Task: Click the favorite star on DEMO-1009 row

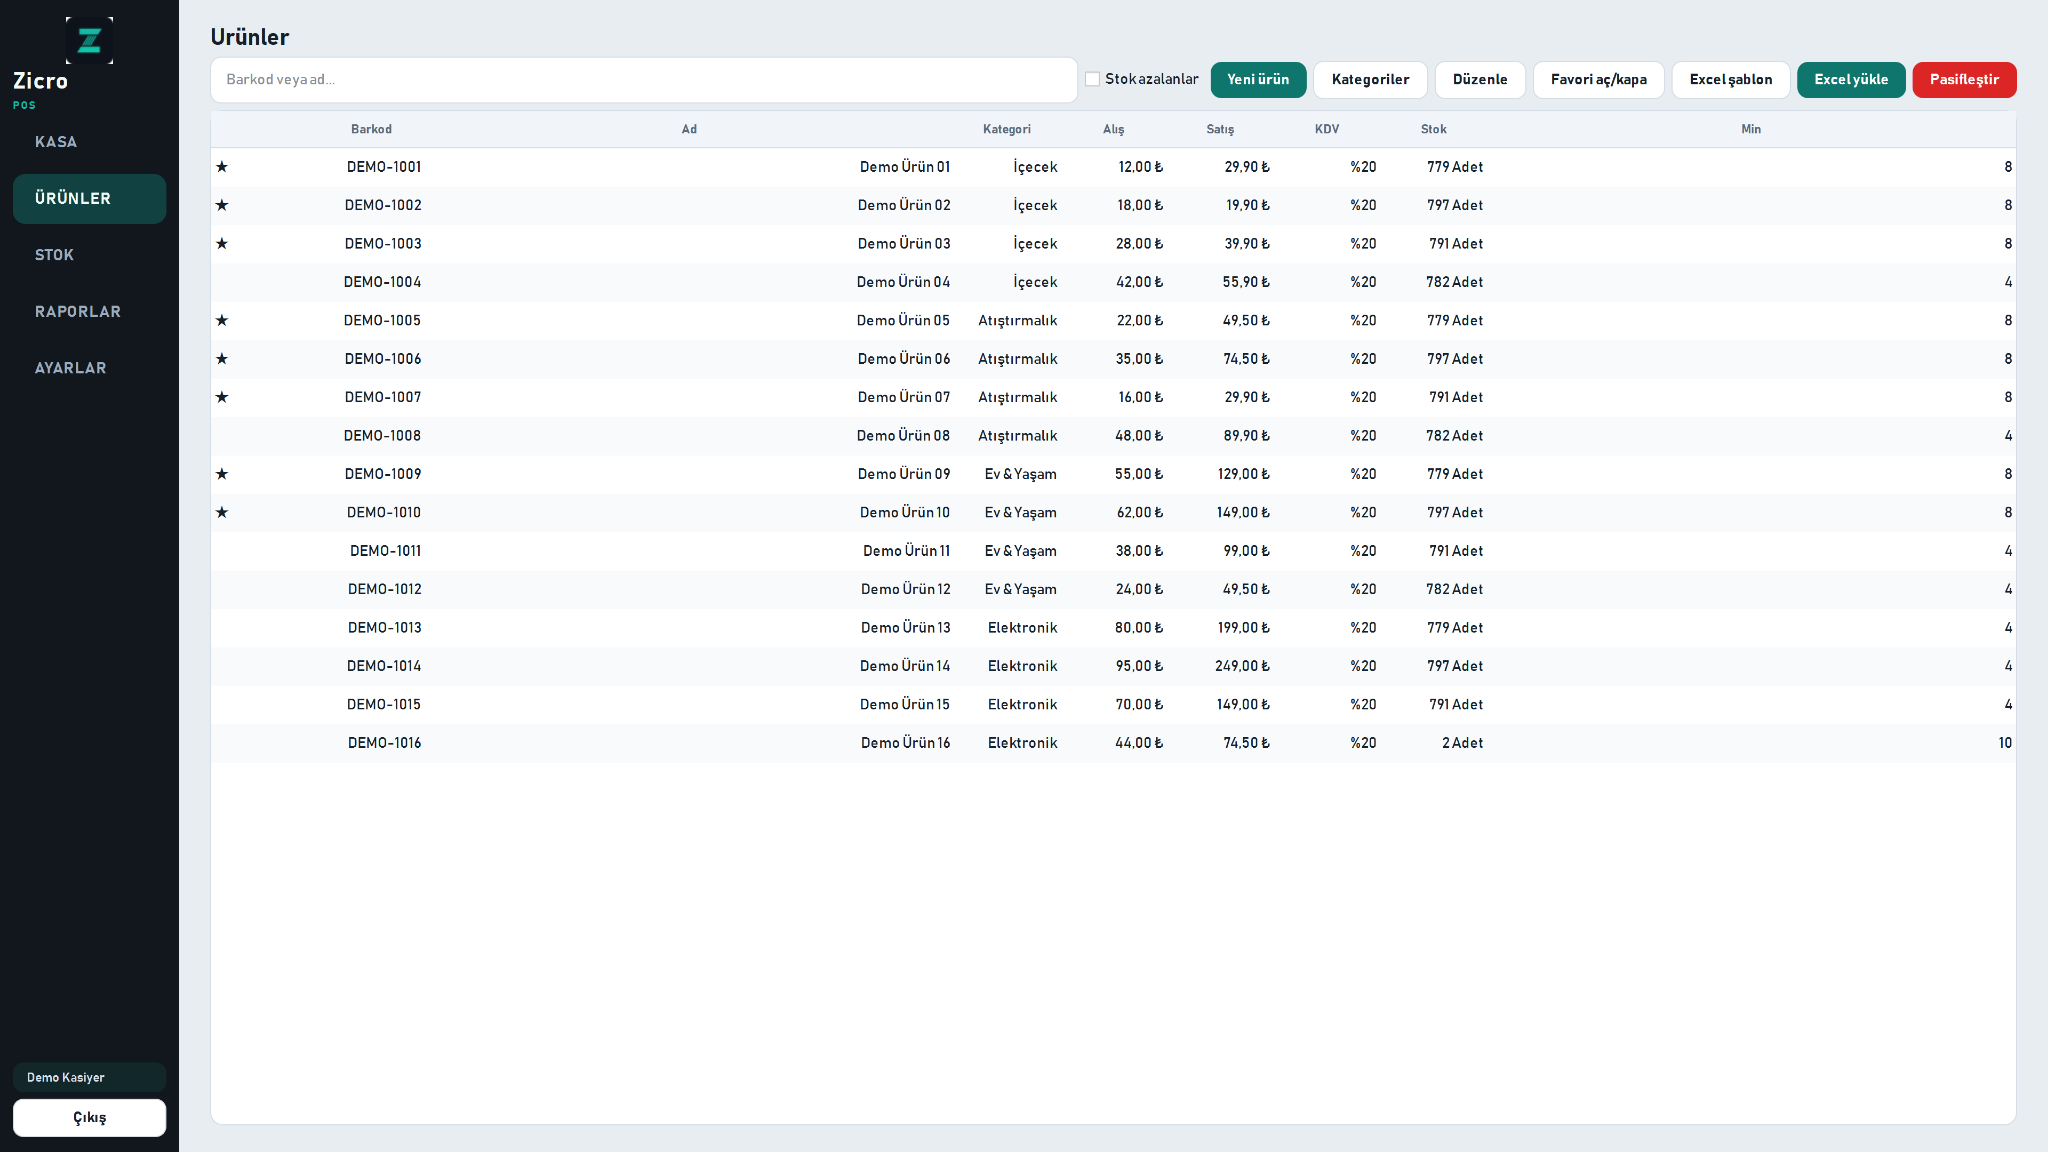Action: tap(222, 474)
